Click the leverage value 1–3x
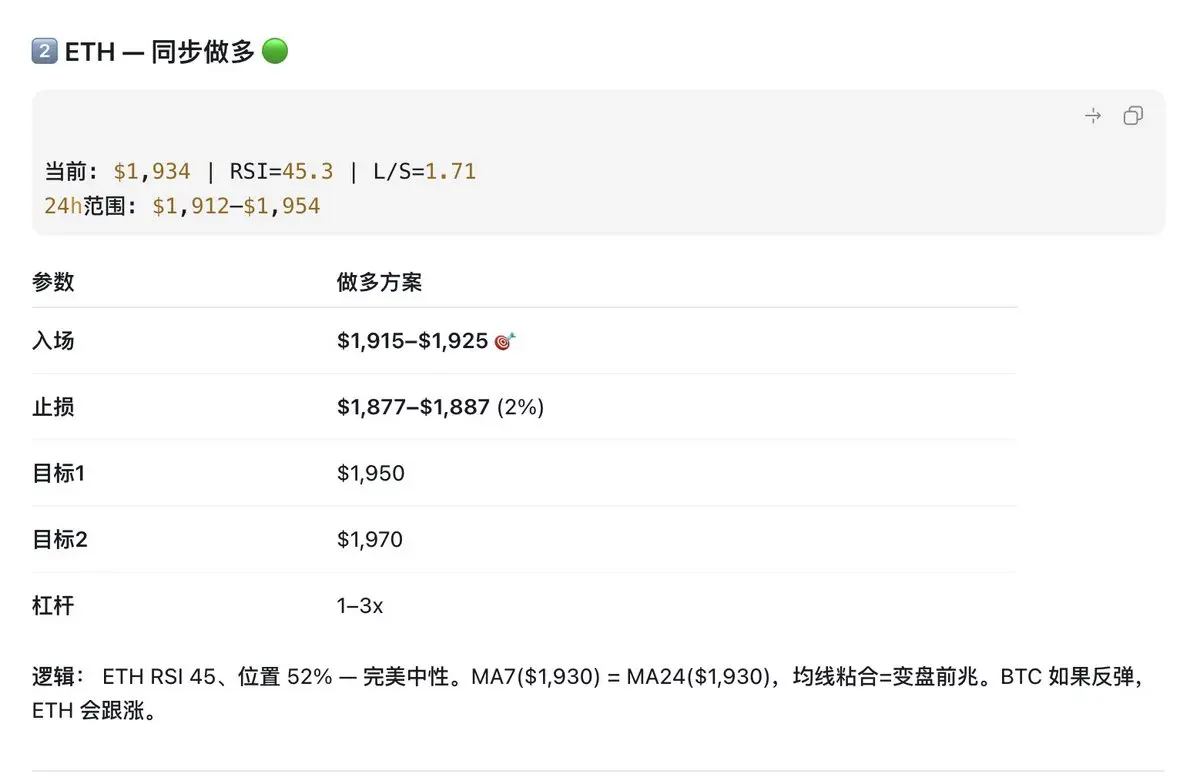Screen dimensions: 1200x784 tap(360, 607)
